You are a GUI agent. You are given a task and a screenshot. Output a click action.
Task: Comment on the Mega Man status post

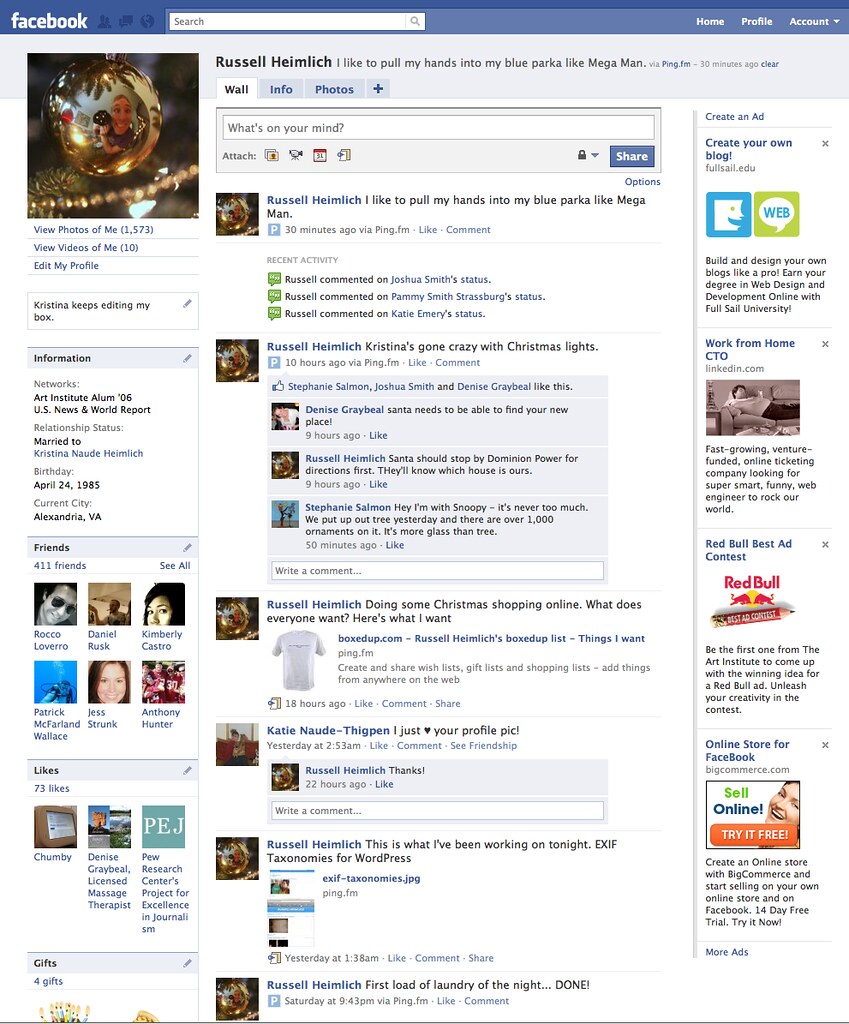468,230
